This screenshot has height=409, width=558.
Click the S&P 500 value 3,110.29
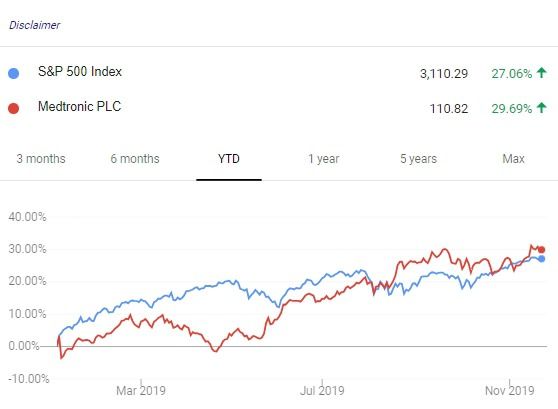444,74
